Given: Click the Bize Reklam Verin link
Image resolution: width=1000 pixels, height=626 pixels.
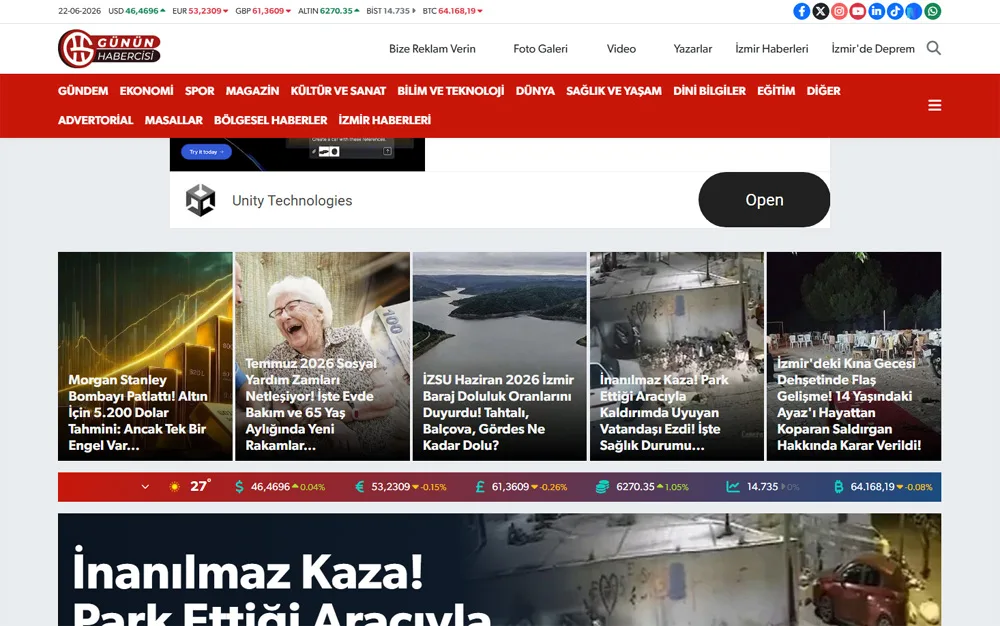Looking at the screenshot, I should (432, 49).
